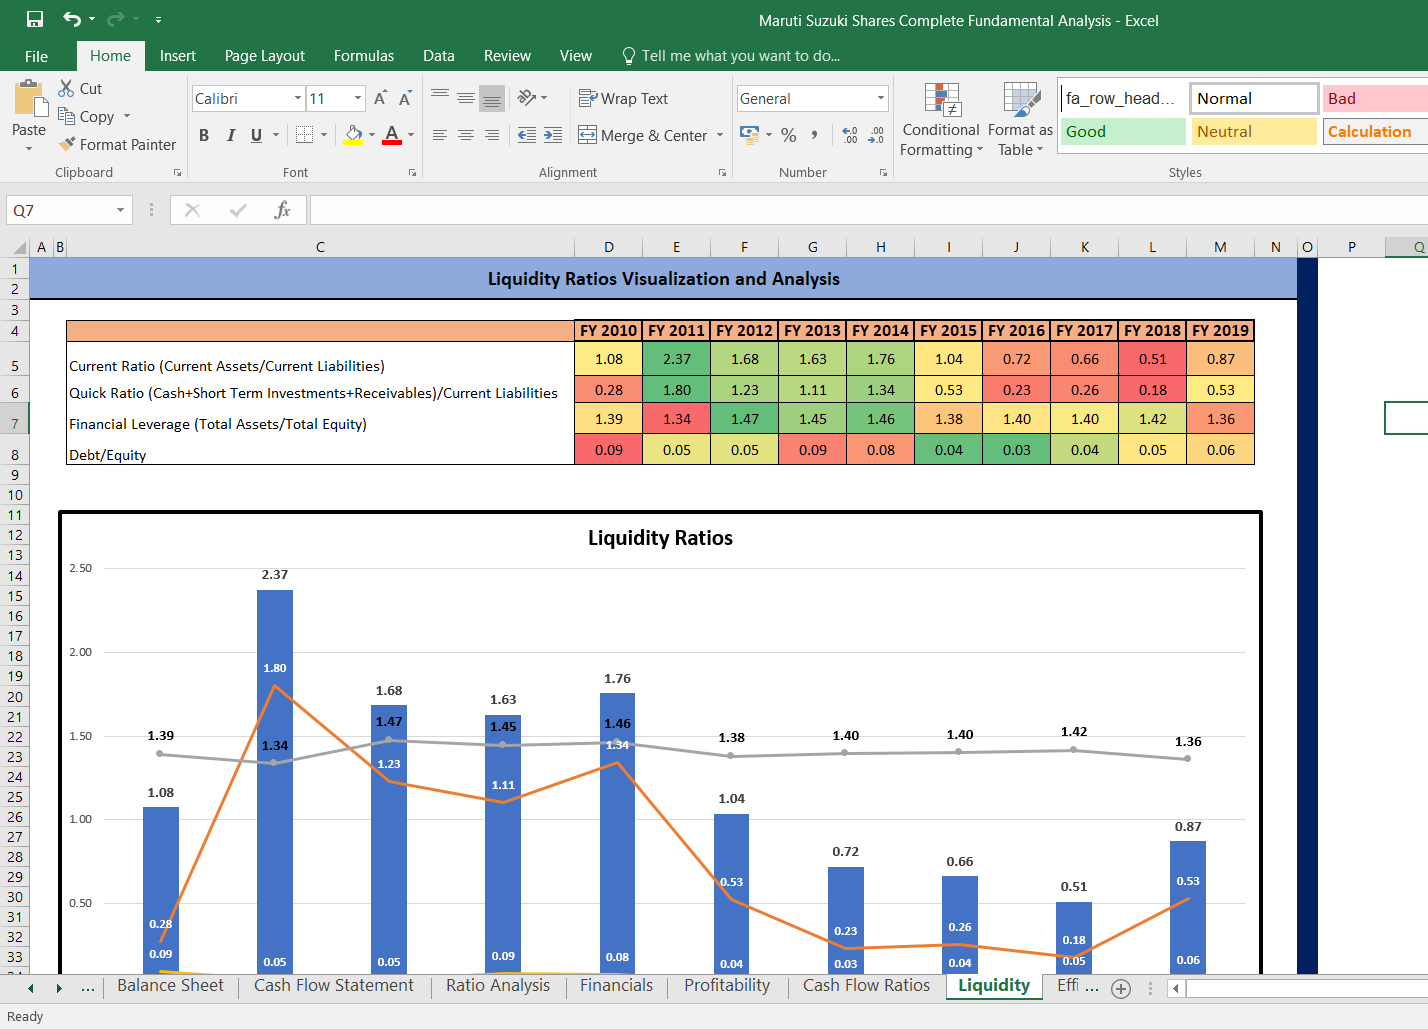
Task: Apply yellow fill color bucket
Action: [353, 135]
